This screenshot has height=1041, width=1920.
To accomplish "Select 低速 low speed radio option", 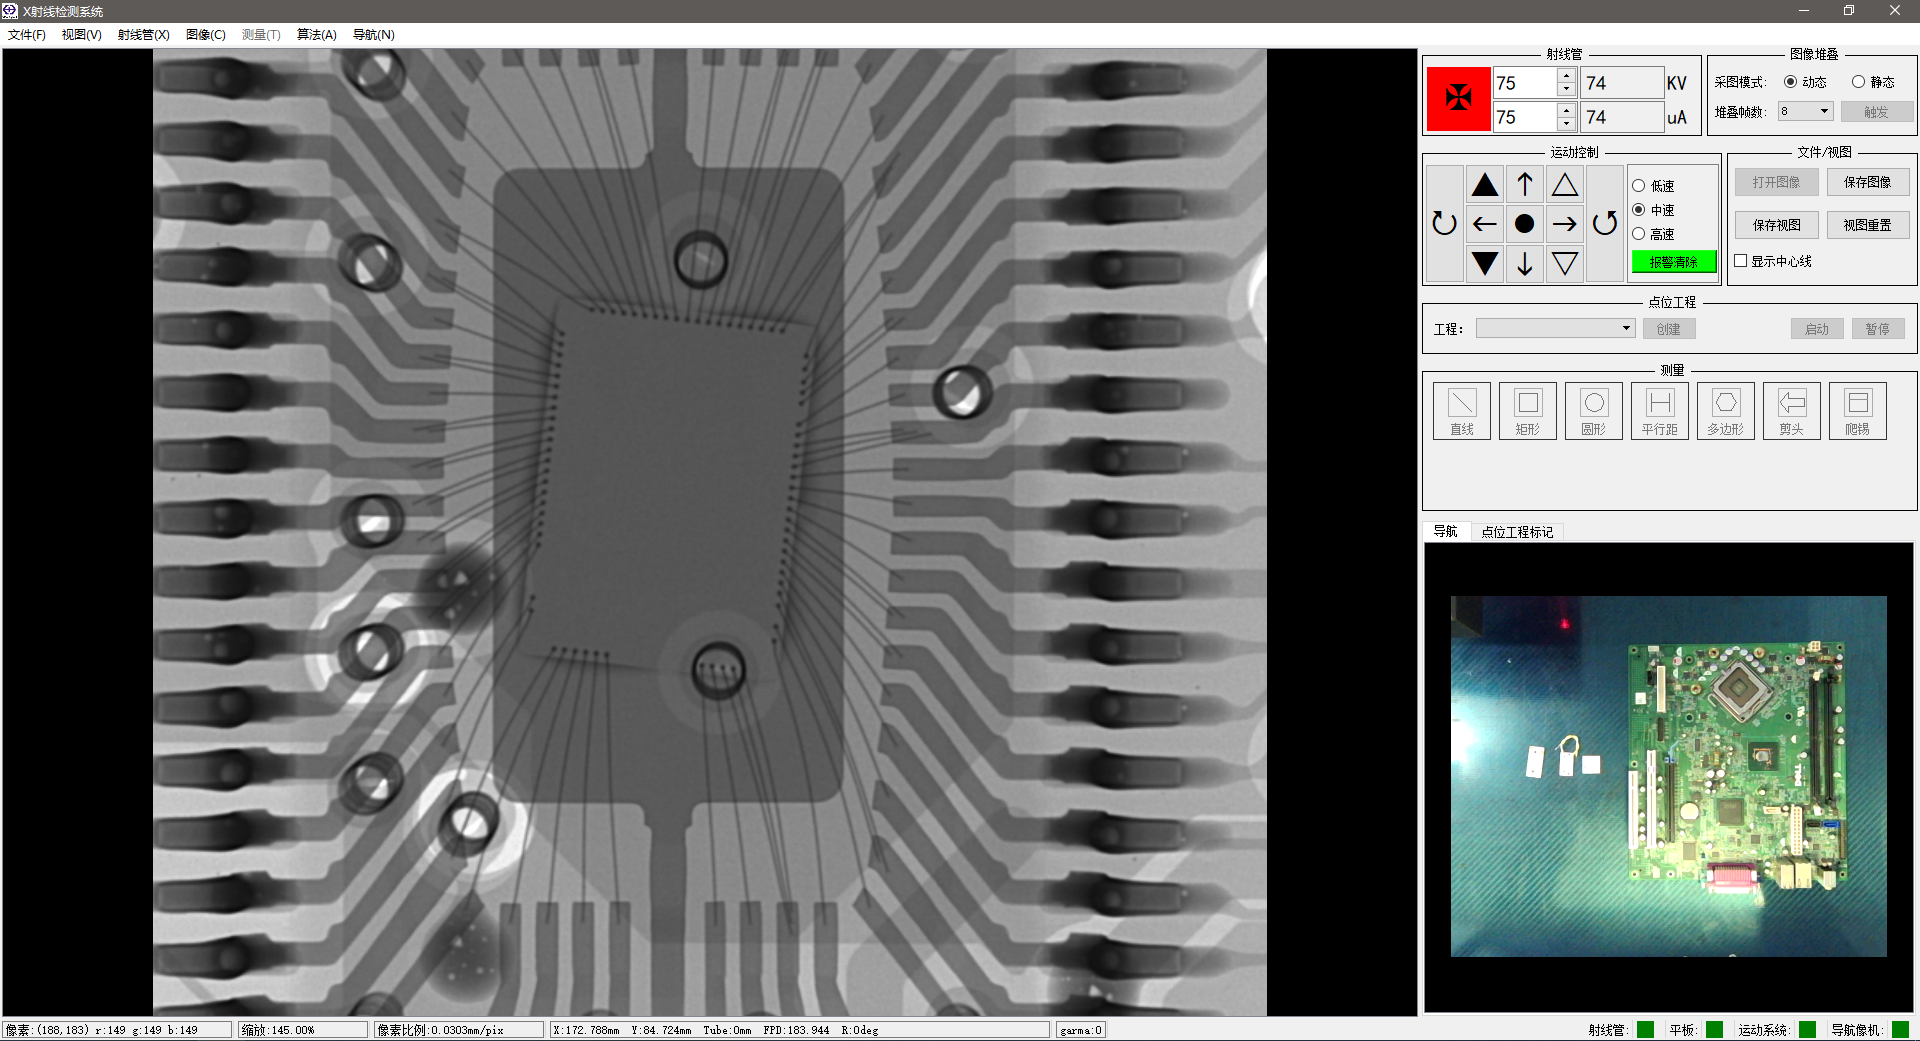I will [1639, 186].
